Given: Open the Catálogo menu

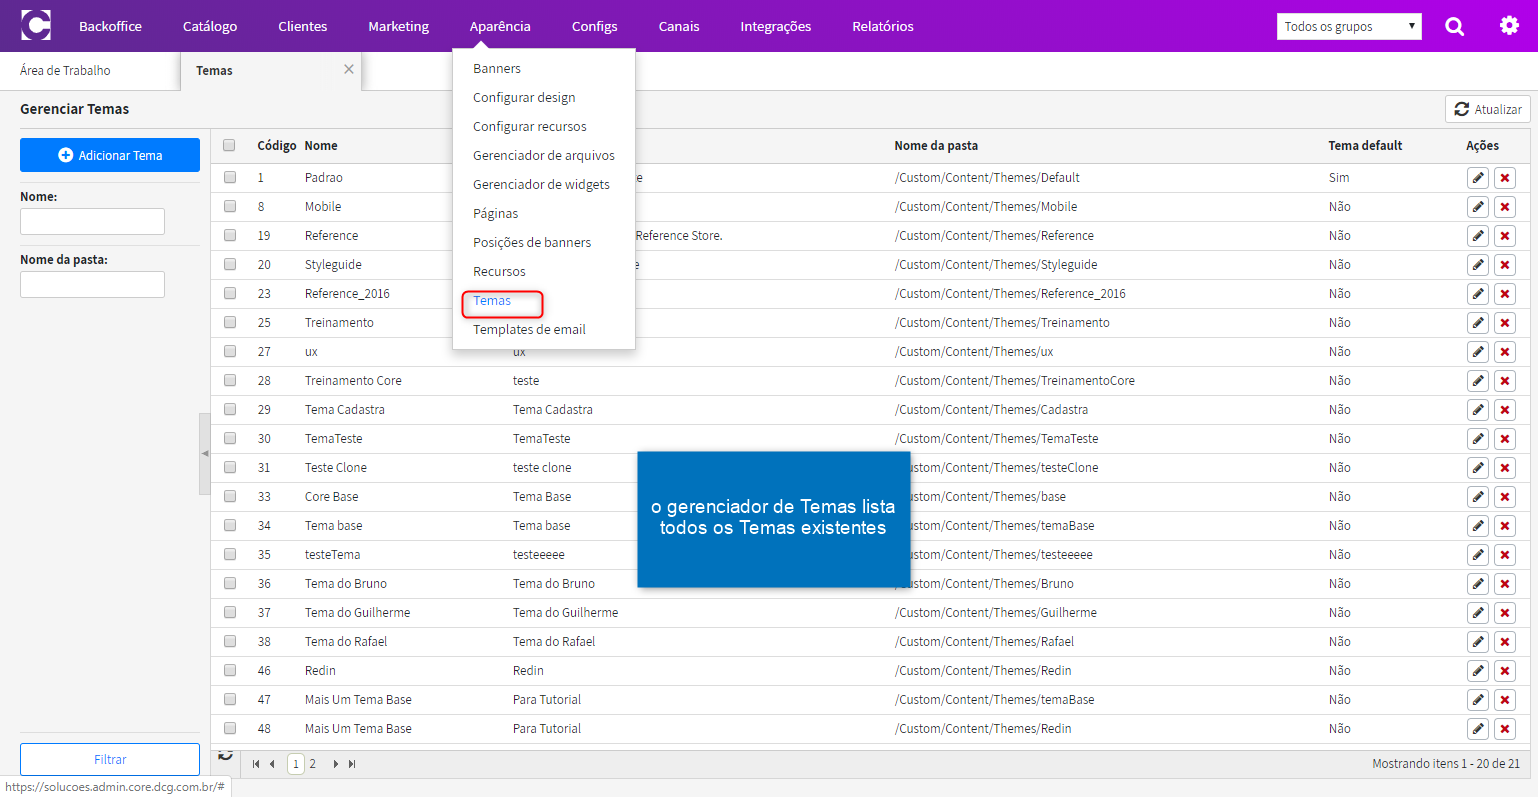Looking at the screenshot, I should click(x=210, y=26).
